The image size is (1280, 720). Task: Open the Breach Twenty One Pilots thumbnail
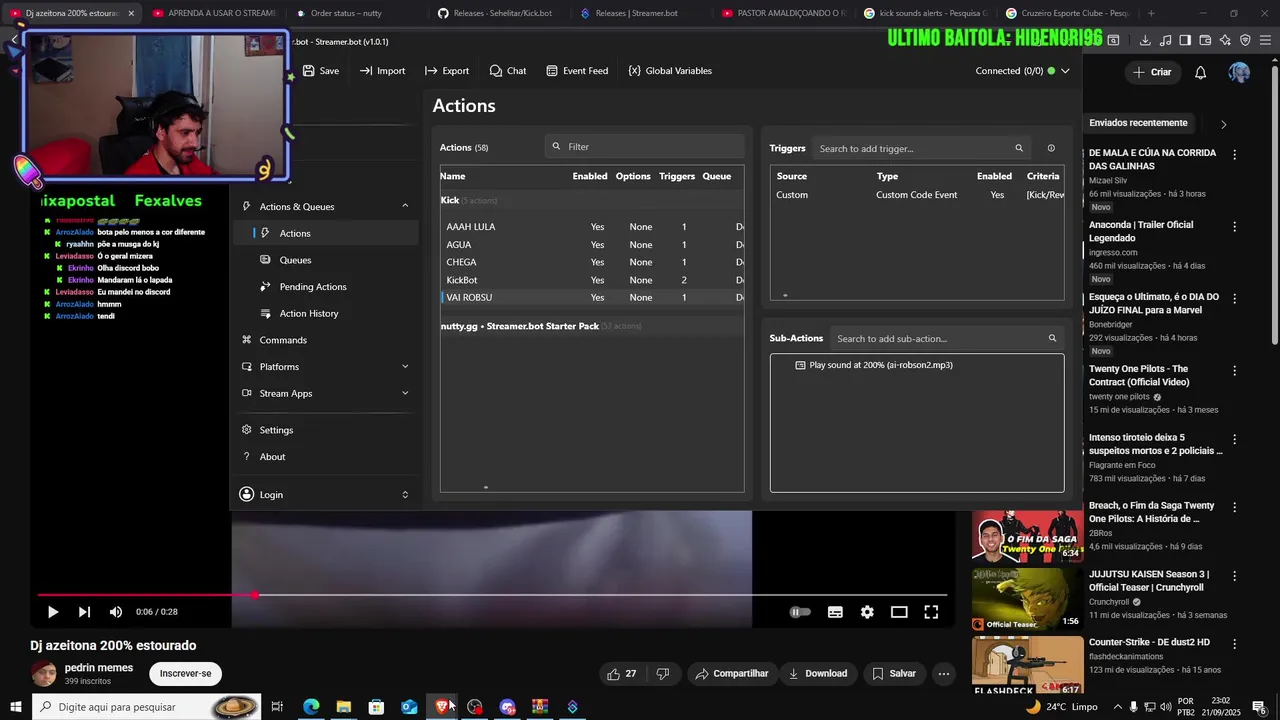pos(1027,537)
